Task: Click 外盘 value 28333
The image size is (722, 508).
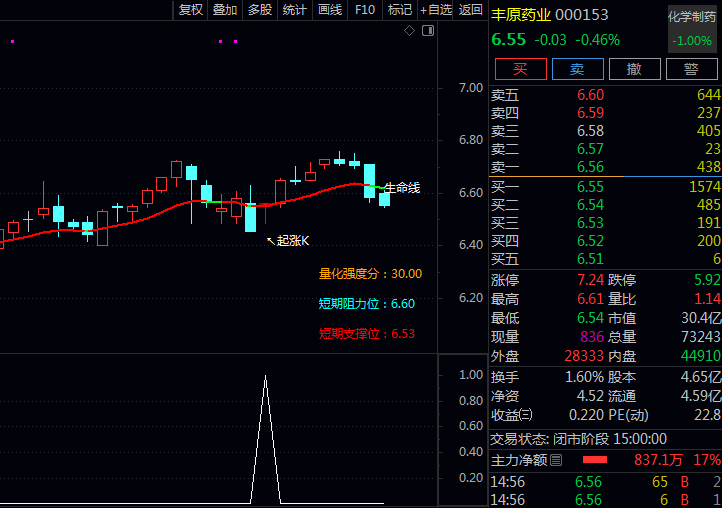Action: pyautogui.click(x=584, y=356)
